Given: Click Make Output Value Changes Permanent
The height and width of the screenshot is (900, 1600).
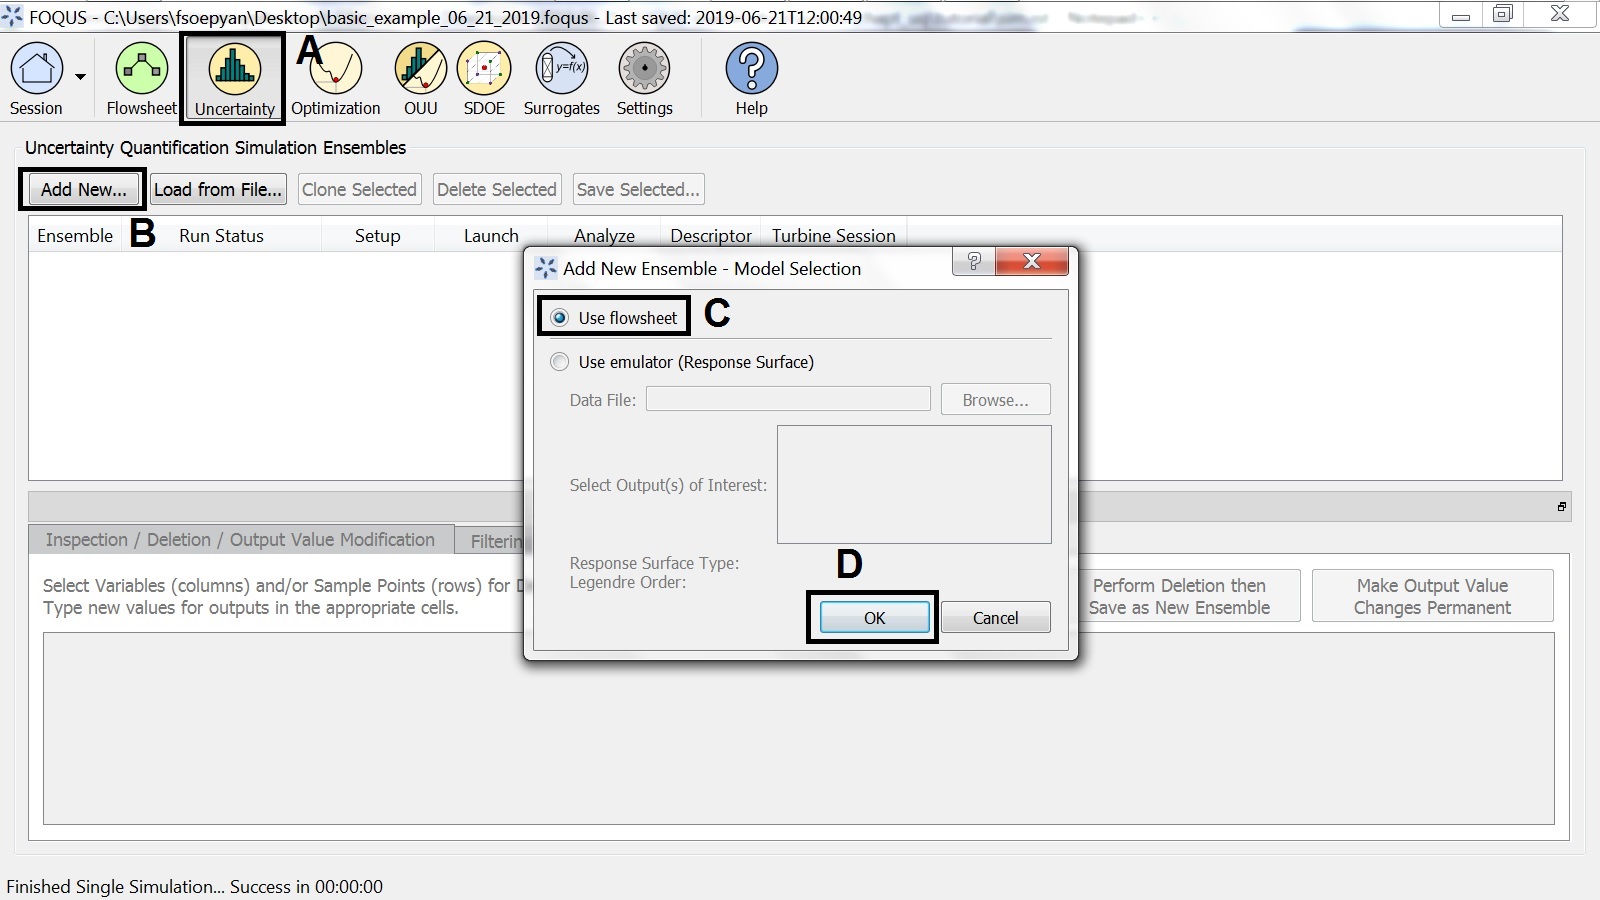Looking at the screenshot, I should point(1432,595).
